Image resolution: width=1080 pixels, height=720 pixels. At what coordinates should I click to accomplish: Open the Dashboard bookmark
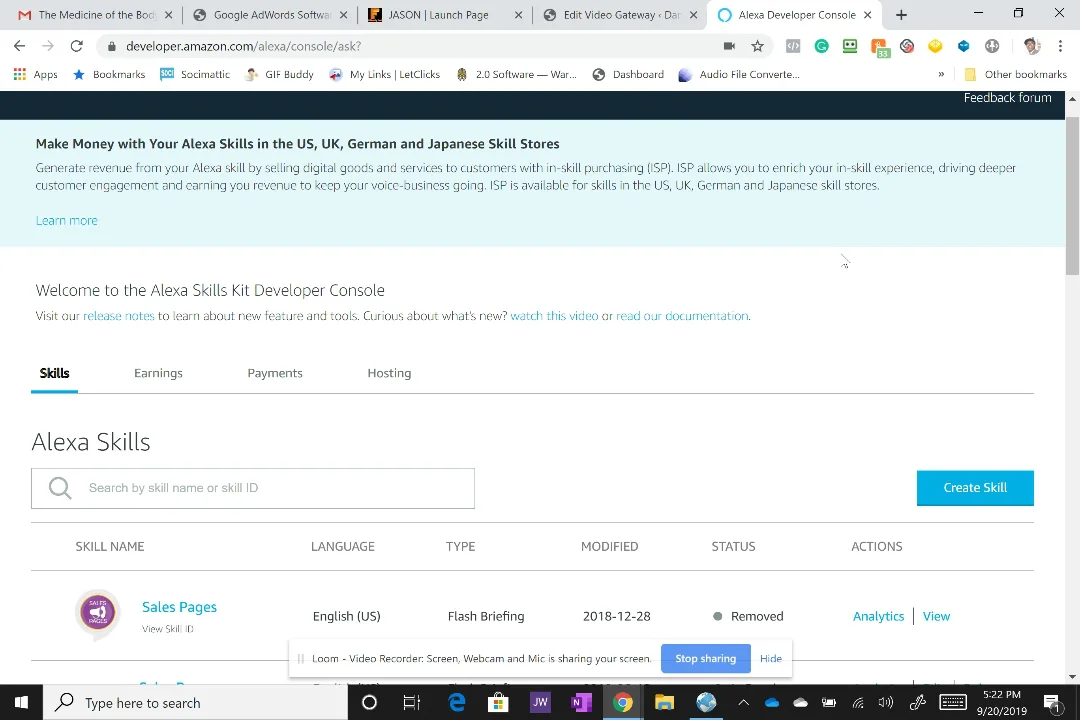(628, 74)
